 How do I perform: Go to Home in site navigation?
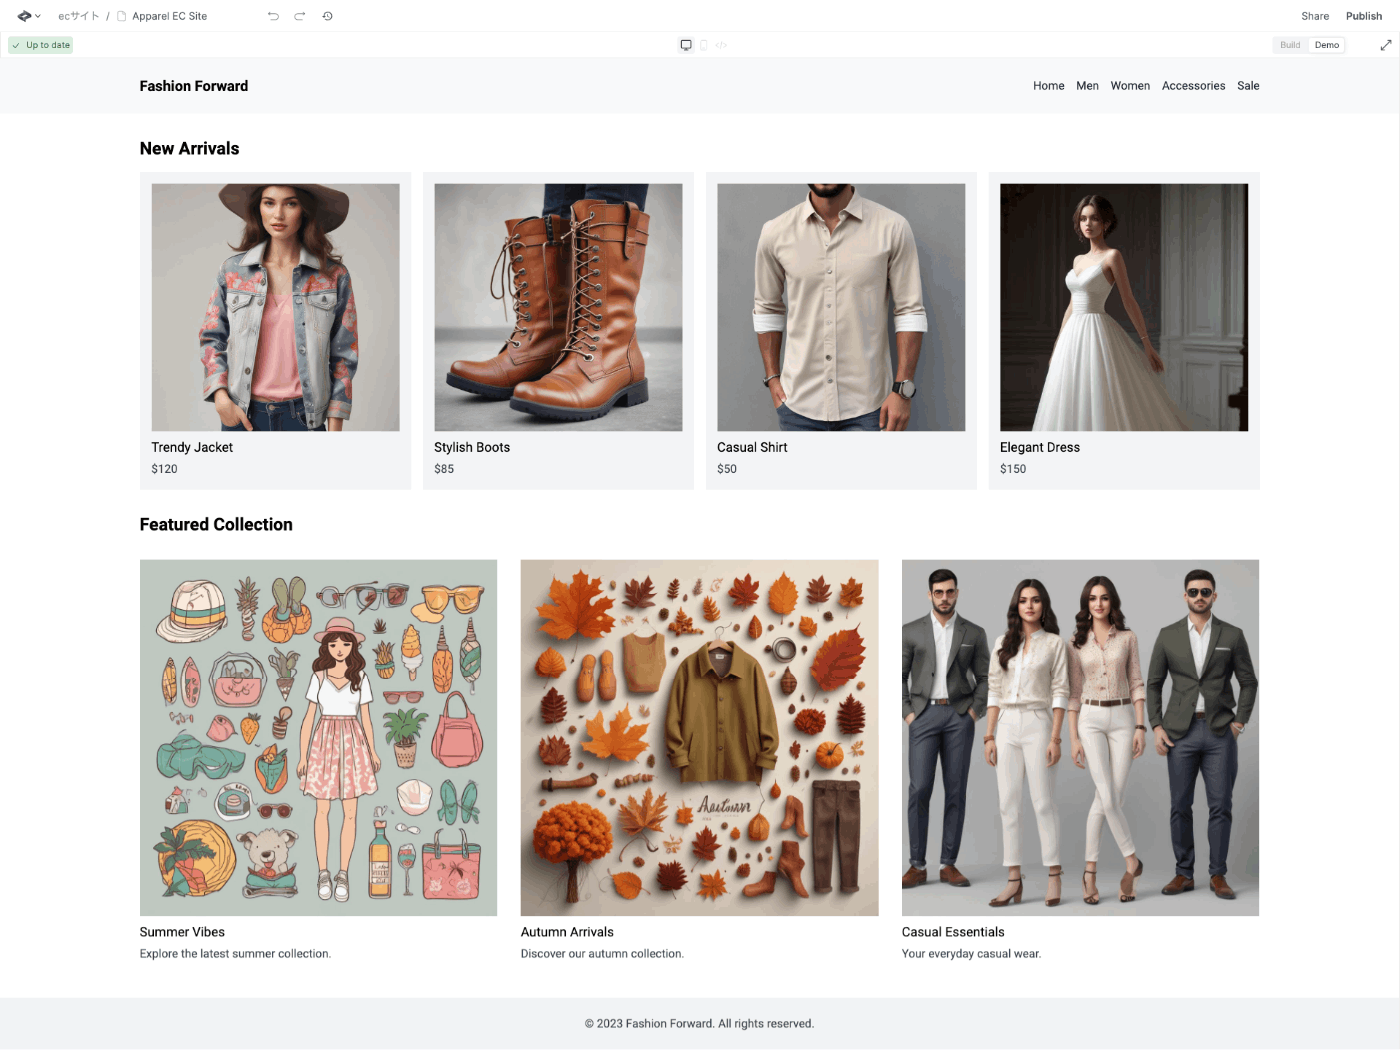pyautogui.click(x=1049, y=86)
